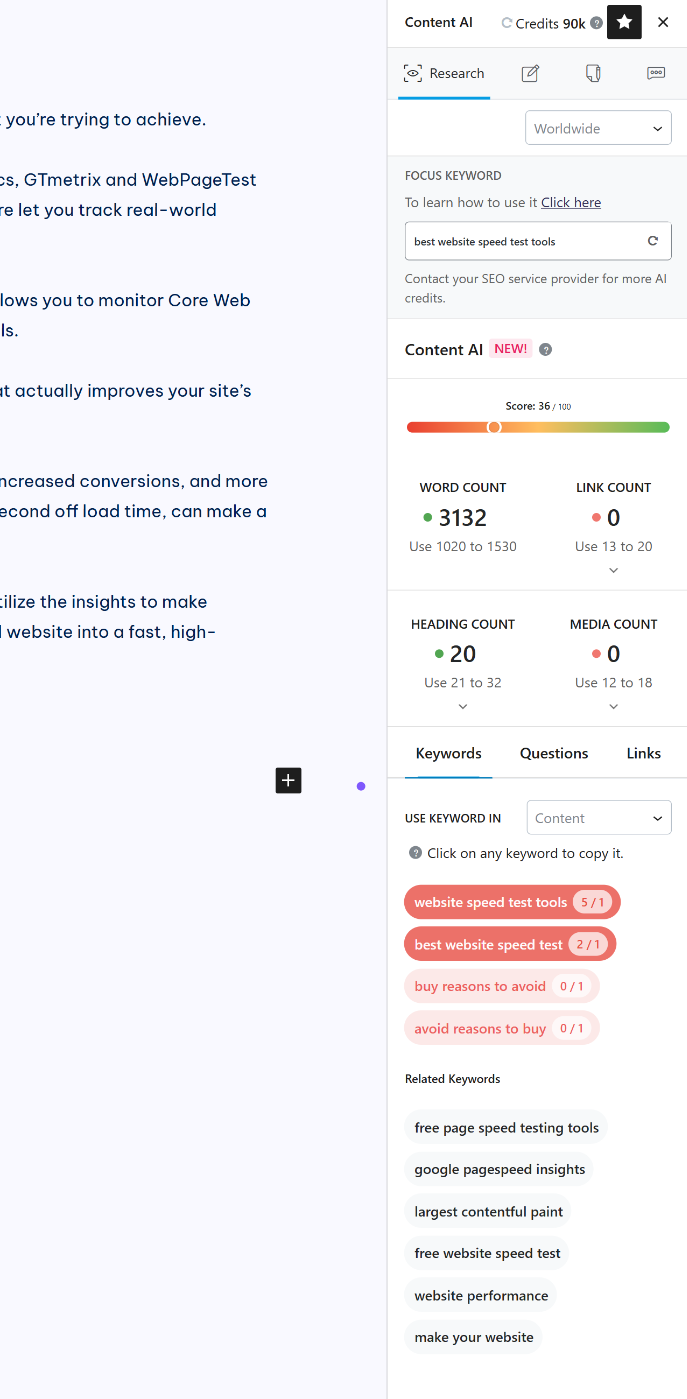
Task: Click the focus keyword input field
Action: 520,240
